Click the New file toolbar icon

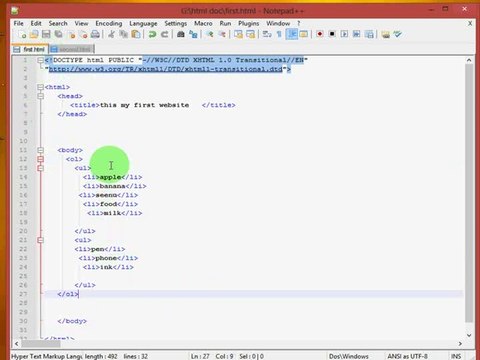[x=22, y=34]
